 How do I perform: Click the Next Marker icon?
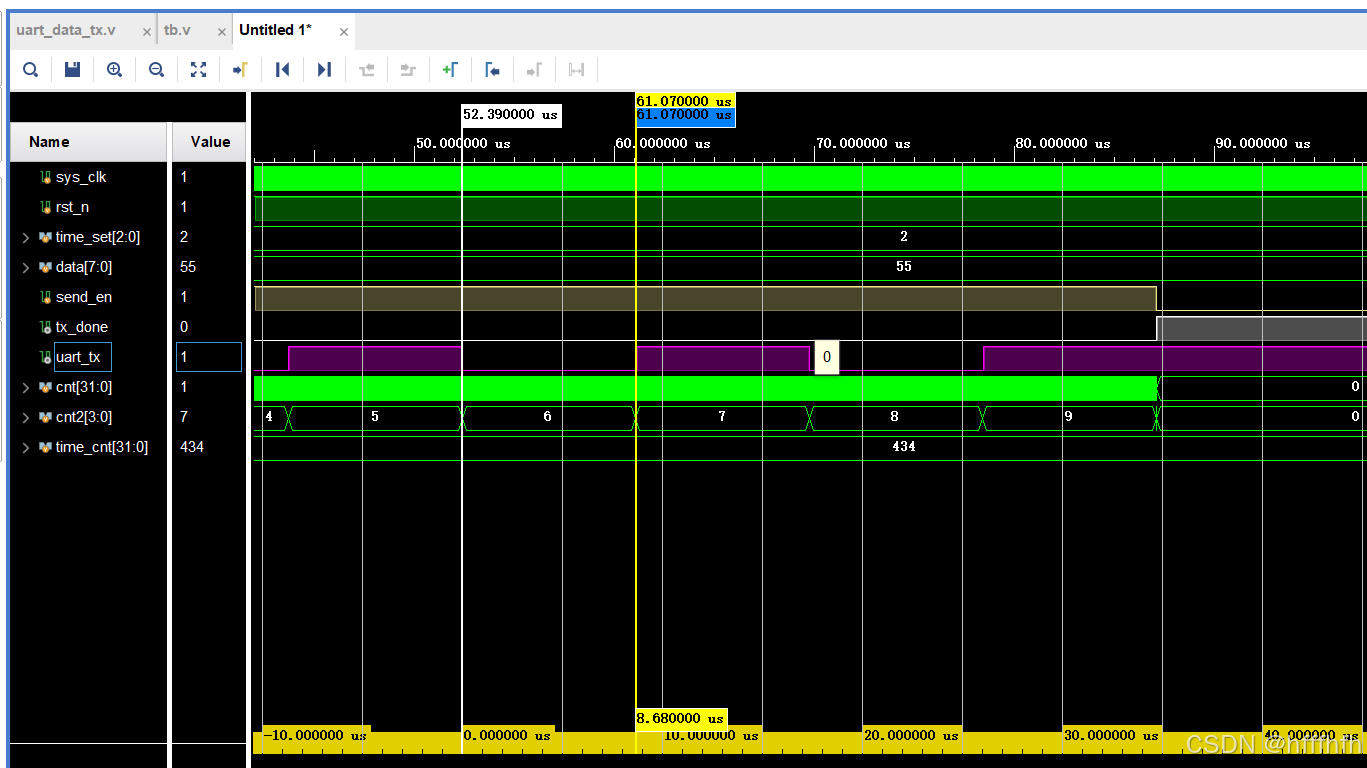pyautogui.click(x=534, y=69)
